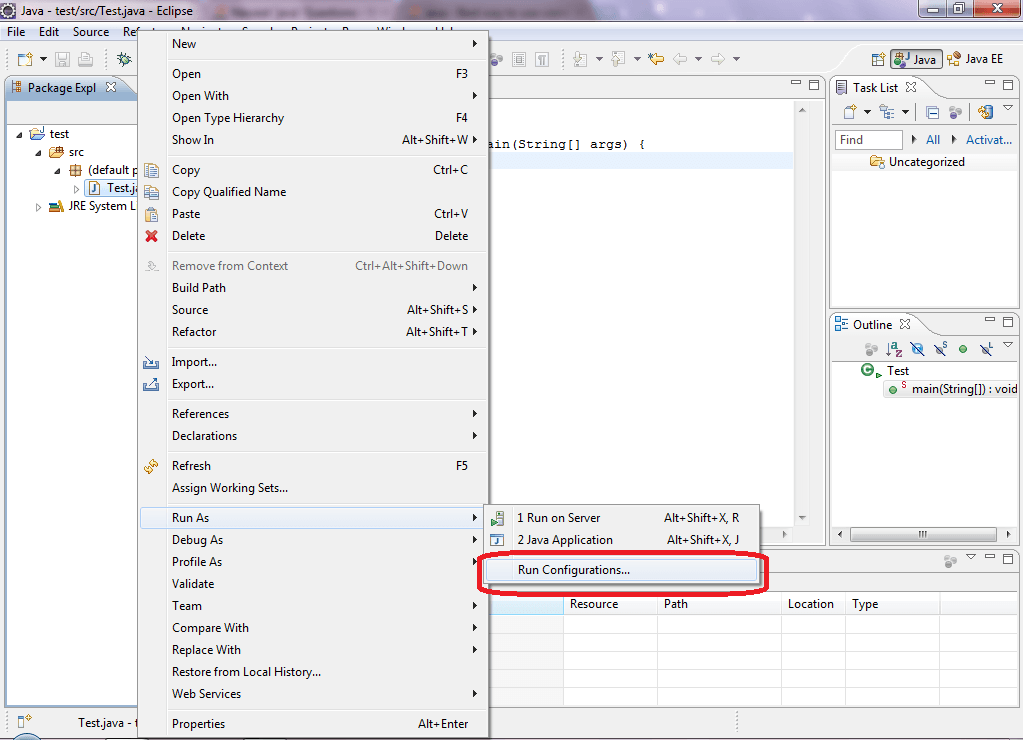The image size is (1023, 740).
Task: Choose 2 Java Application in Run As submenu
Action: [564, 540]
